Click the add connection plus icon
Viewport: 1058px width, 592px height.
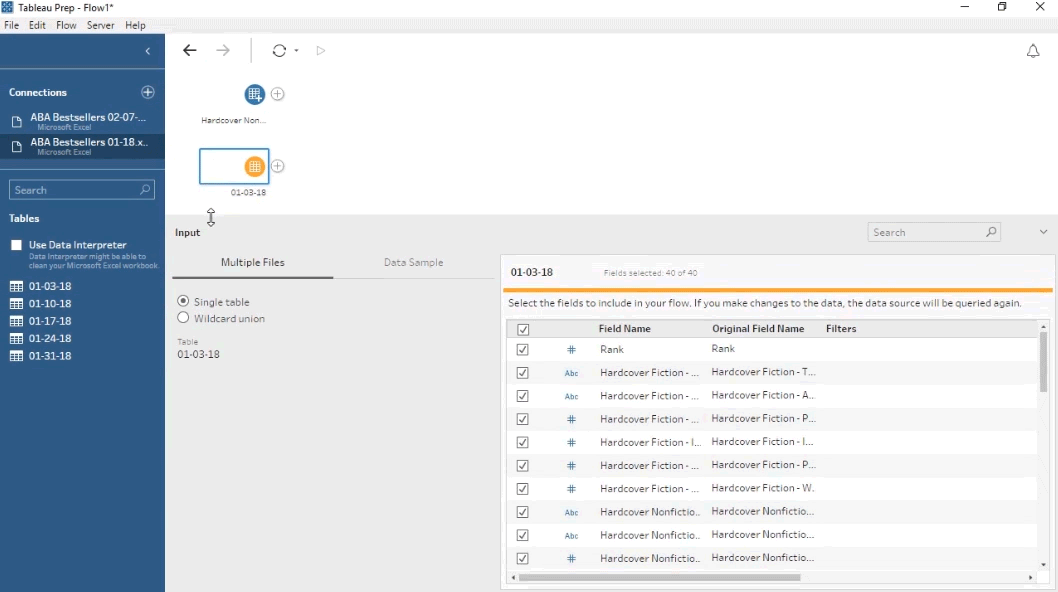pyautogui.click(x=148, y=92)
